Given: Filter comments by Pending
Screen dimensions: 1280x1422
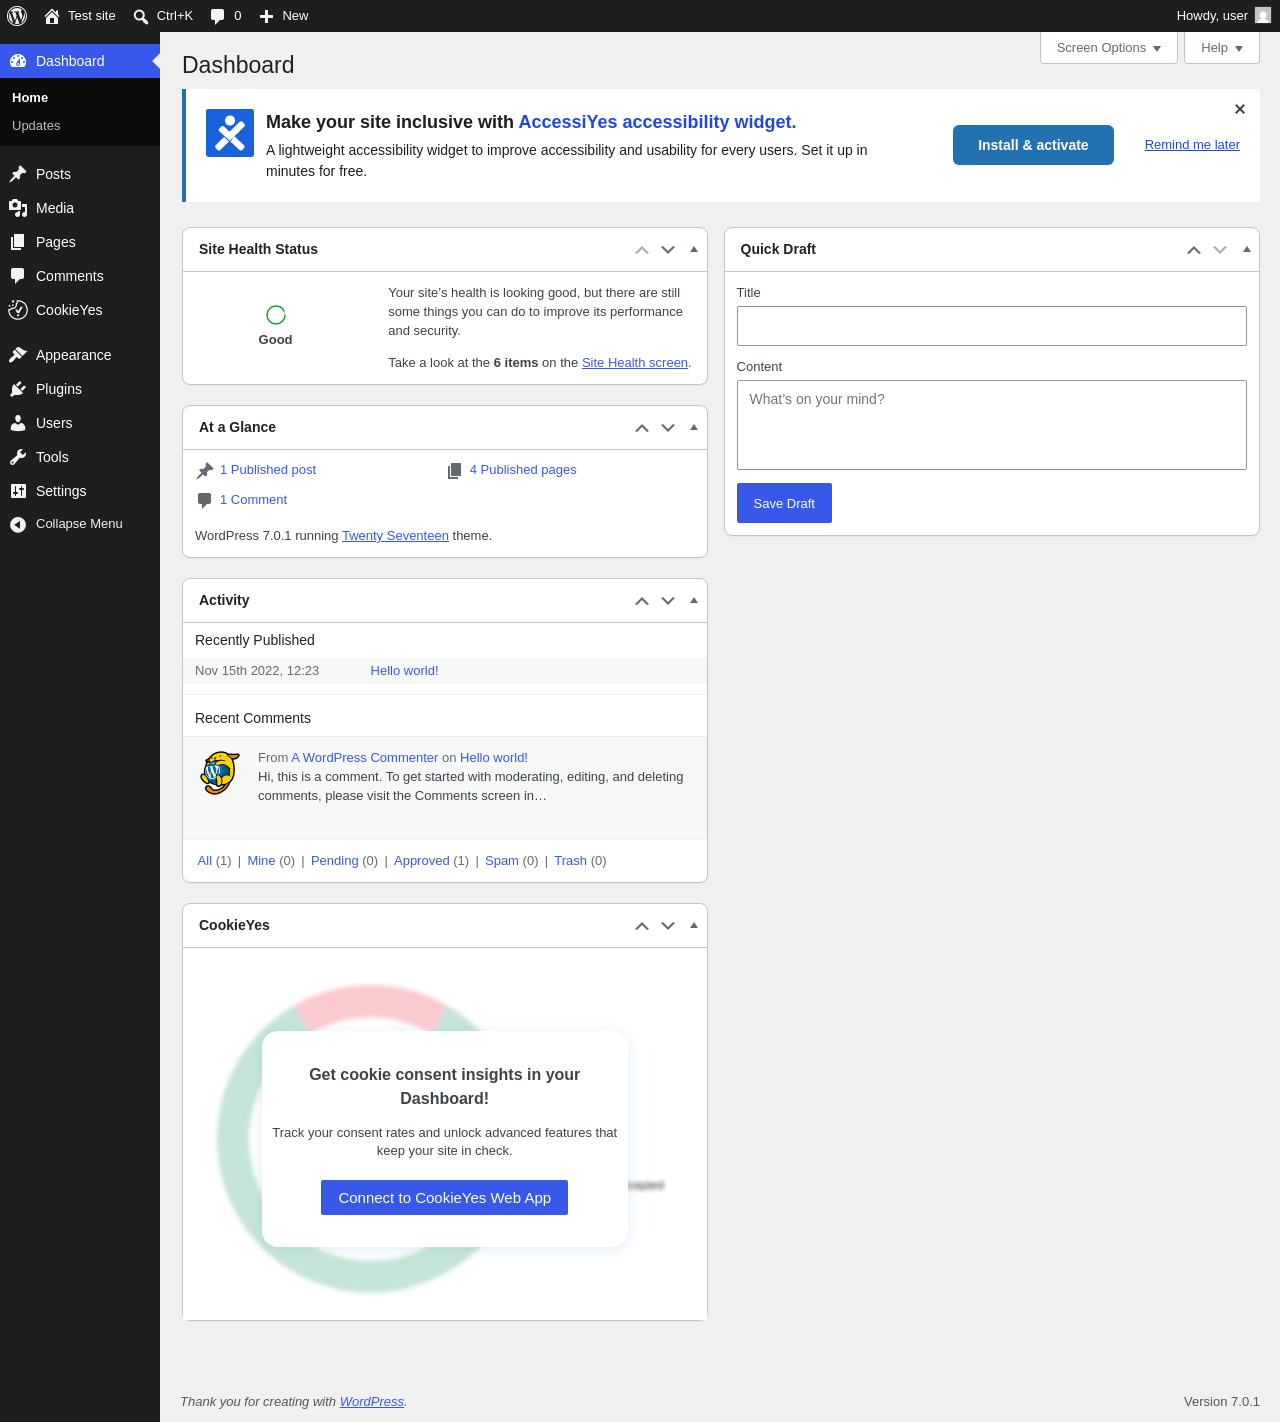Looking at the screenshot, I should pos(335,861).
